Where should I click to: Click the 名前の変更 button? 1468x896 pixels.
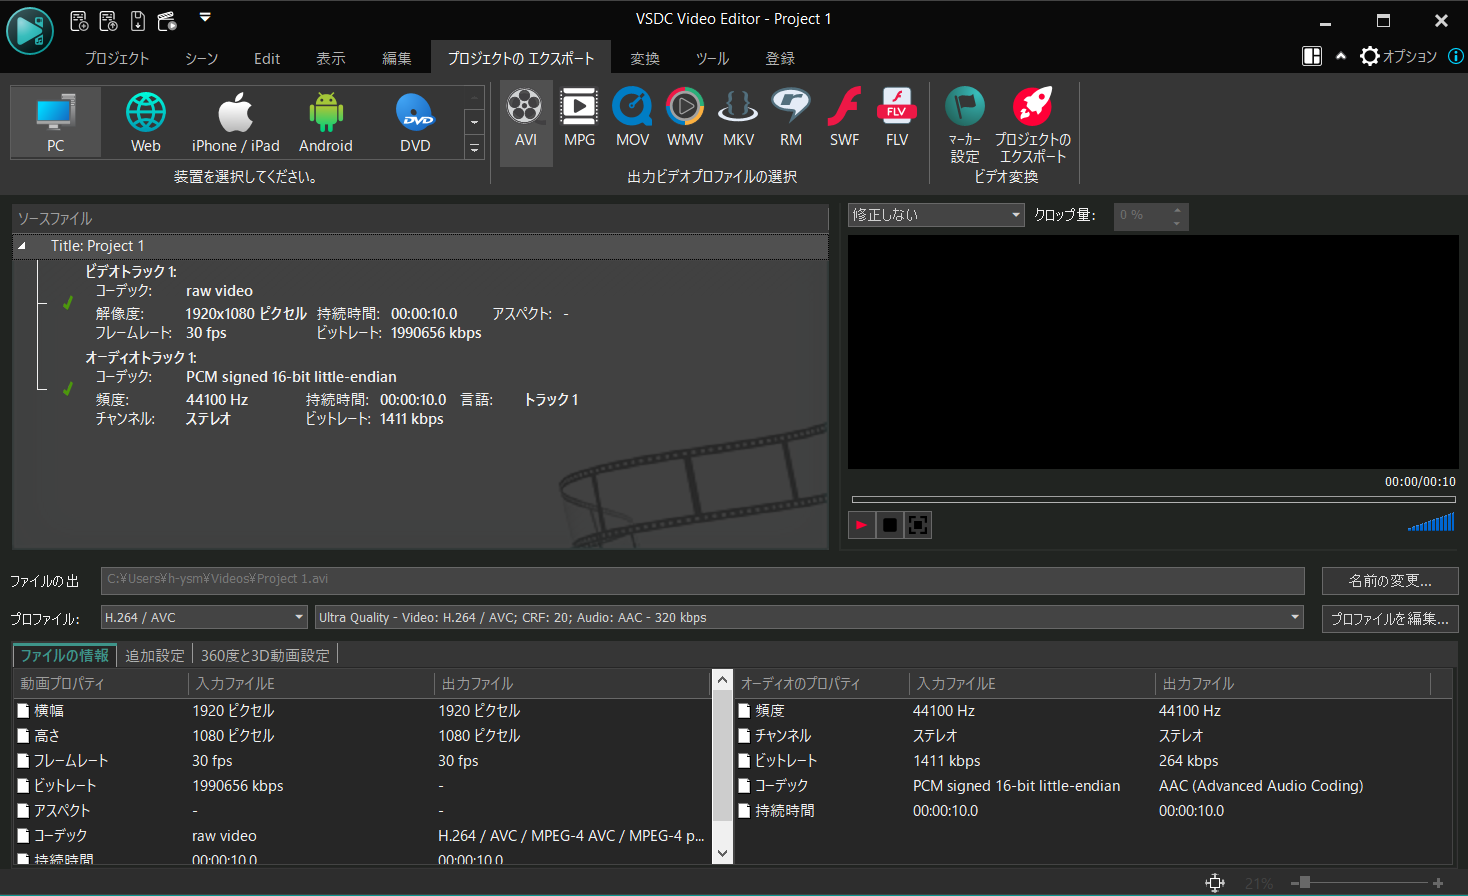point(1389,580)
